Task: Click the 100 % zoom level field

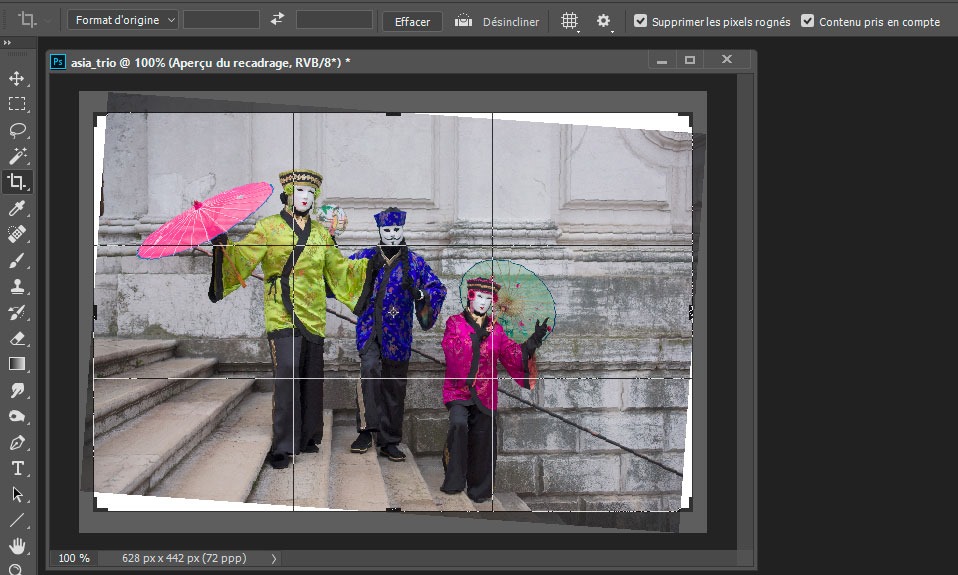Action: [x=74, y=558]
